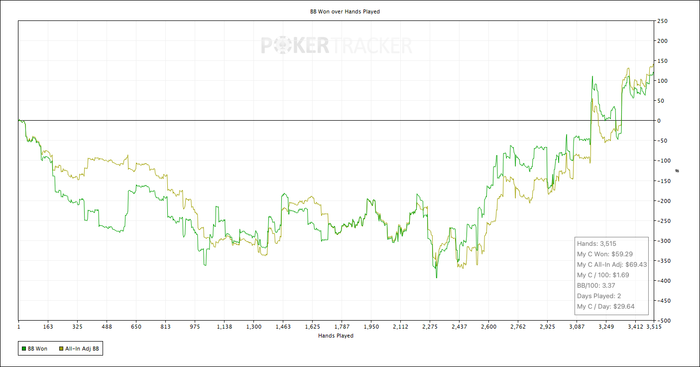This screenshot has width=700, height=367.
Task: Click the chart title 'BB Won over Hands Played'
Action: coord(345,12)
